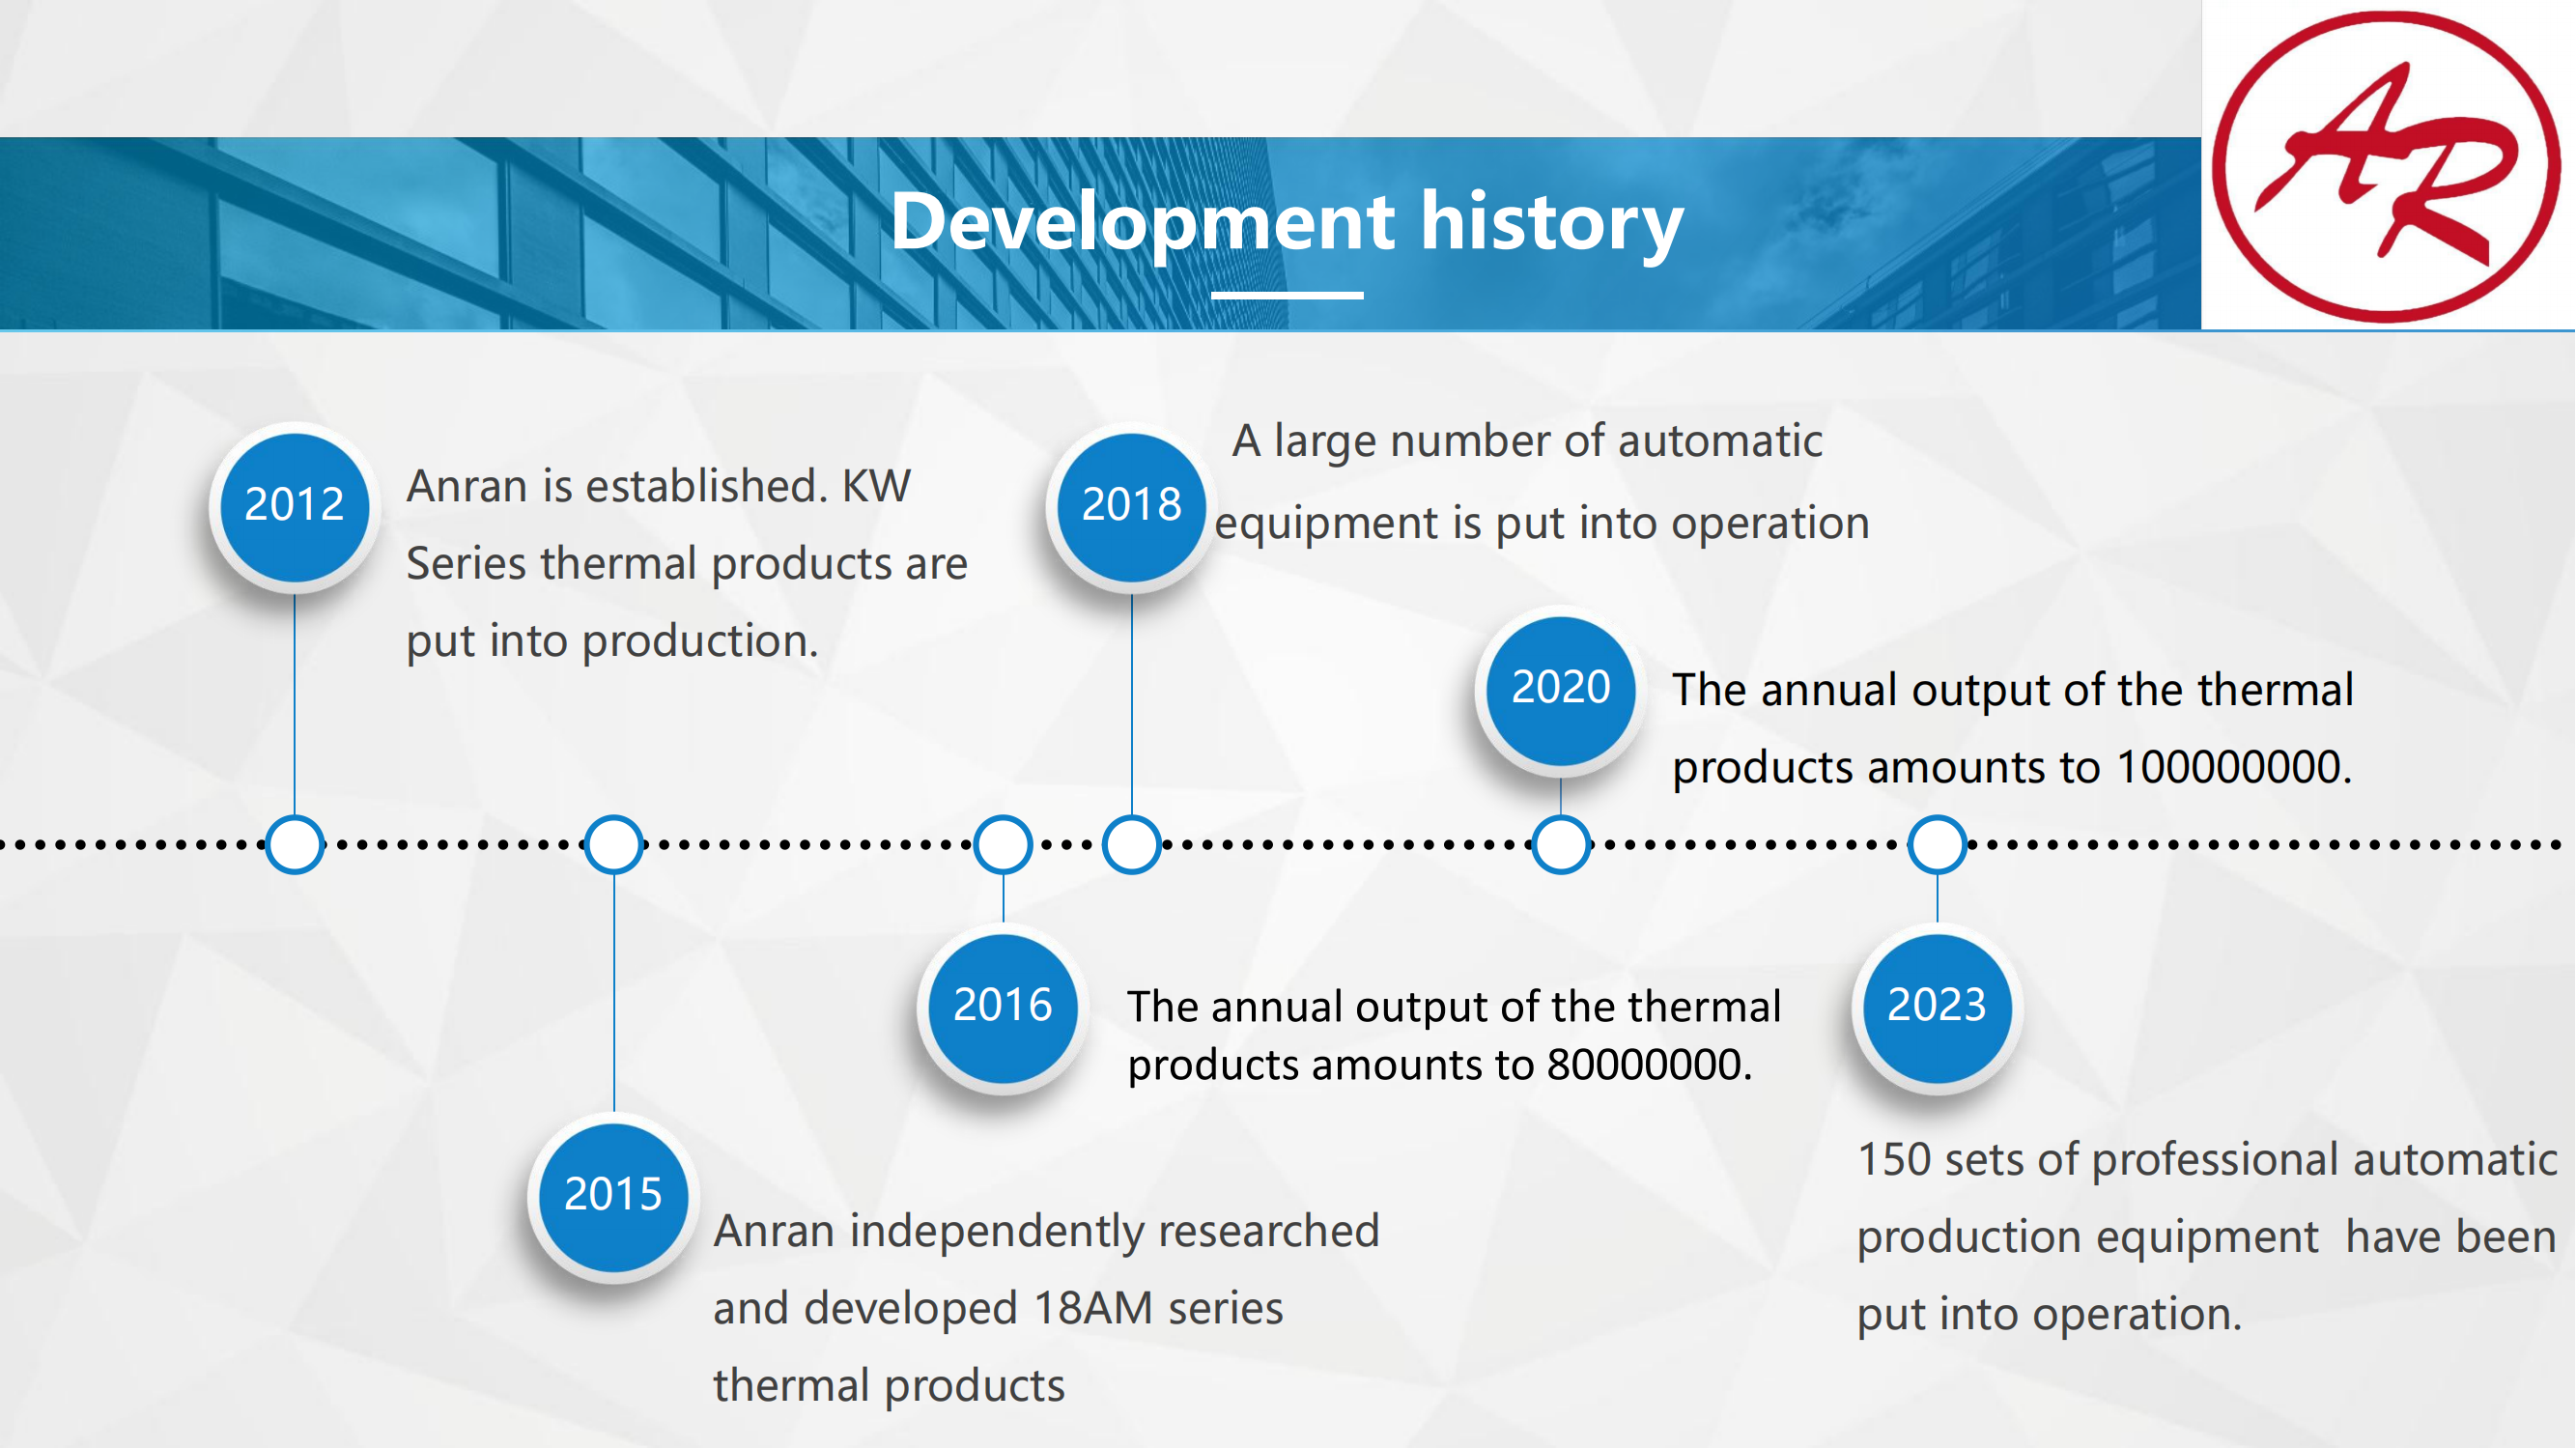Click 'The annual output' line beside 2020
2576x1449 pixels.
click(x=2012, y=691)
